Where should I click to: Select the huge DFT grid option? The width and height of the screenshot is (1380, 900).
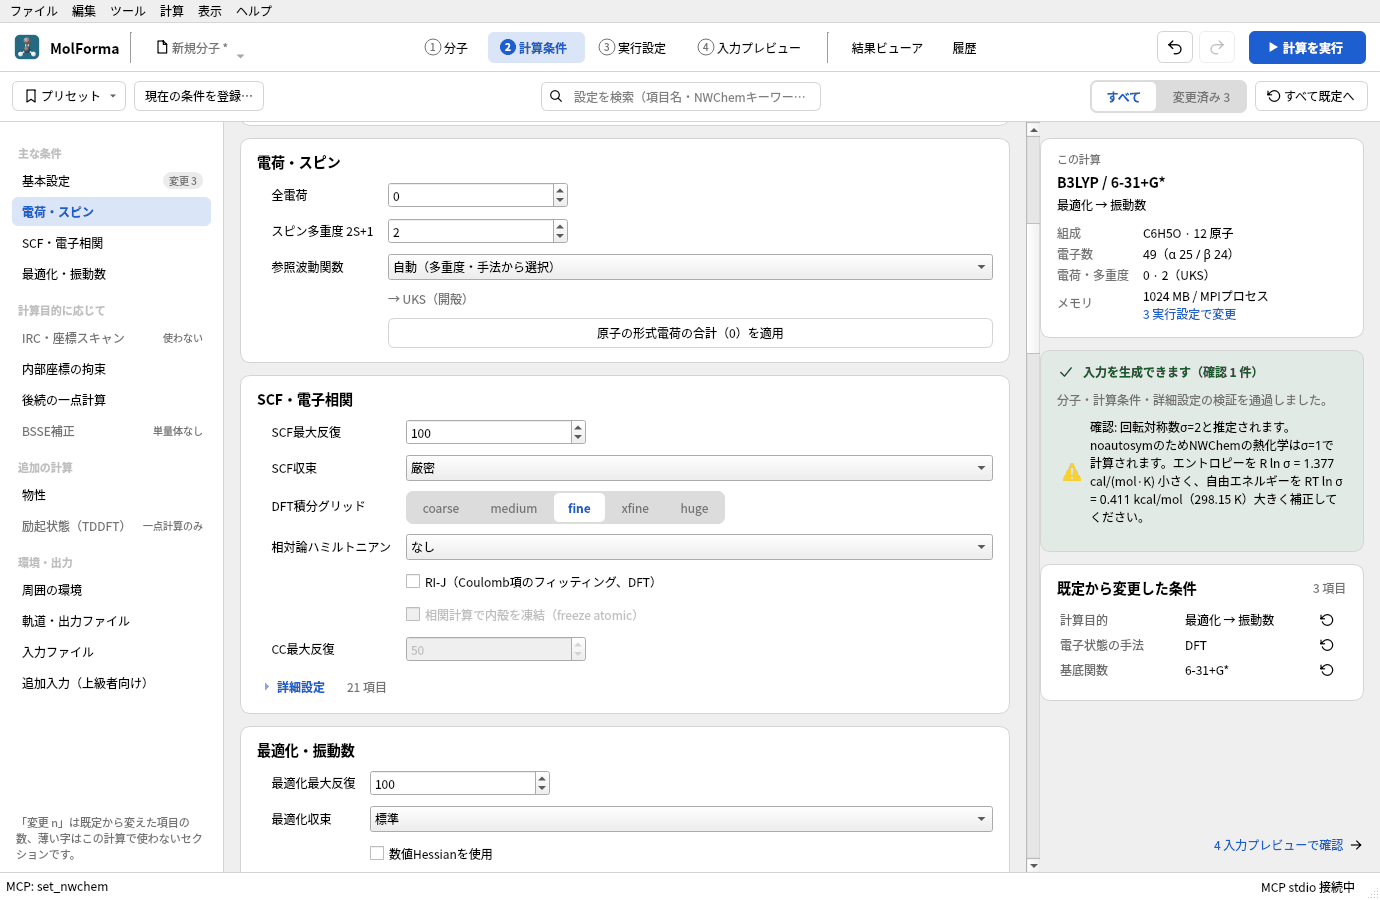694,508
